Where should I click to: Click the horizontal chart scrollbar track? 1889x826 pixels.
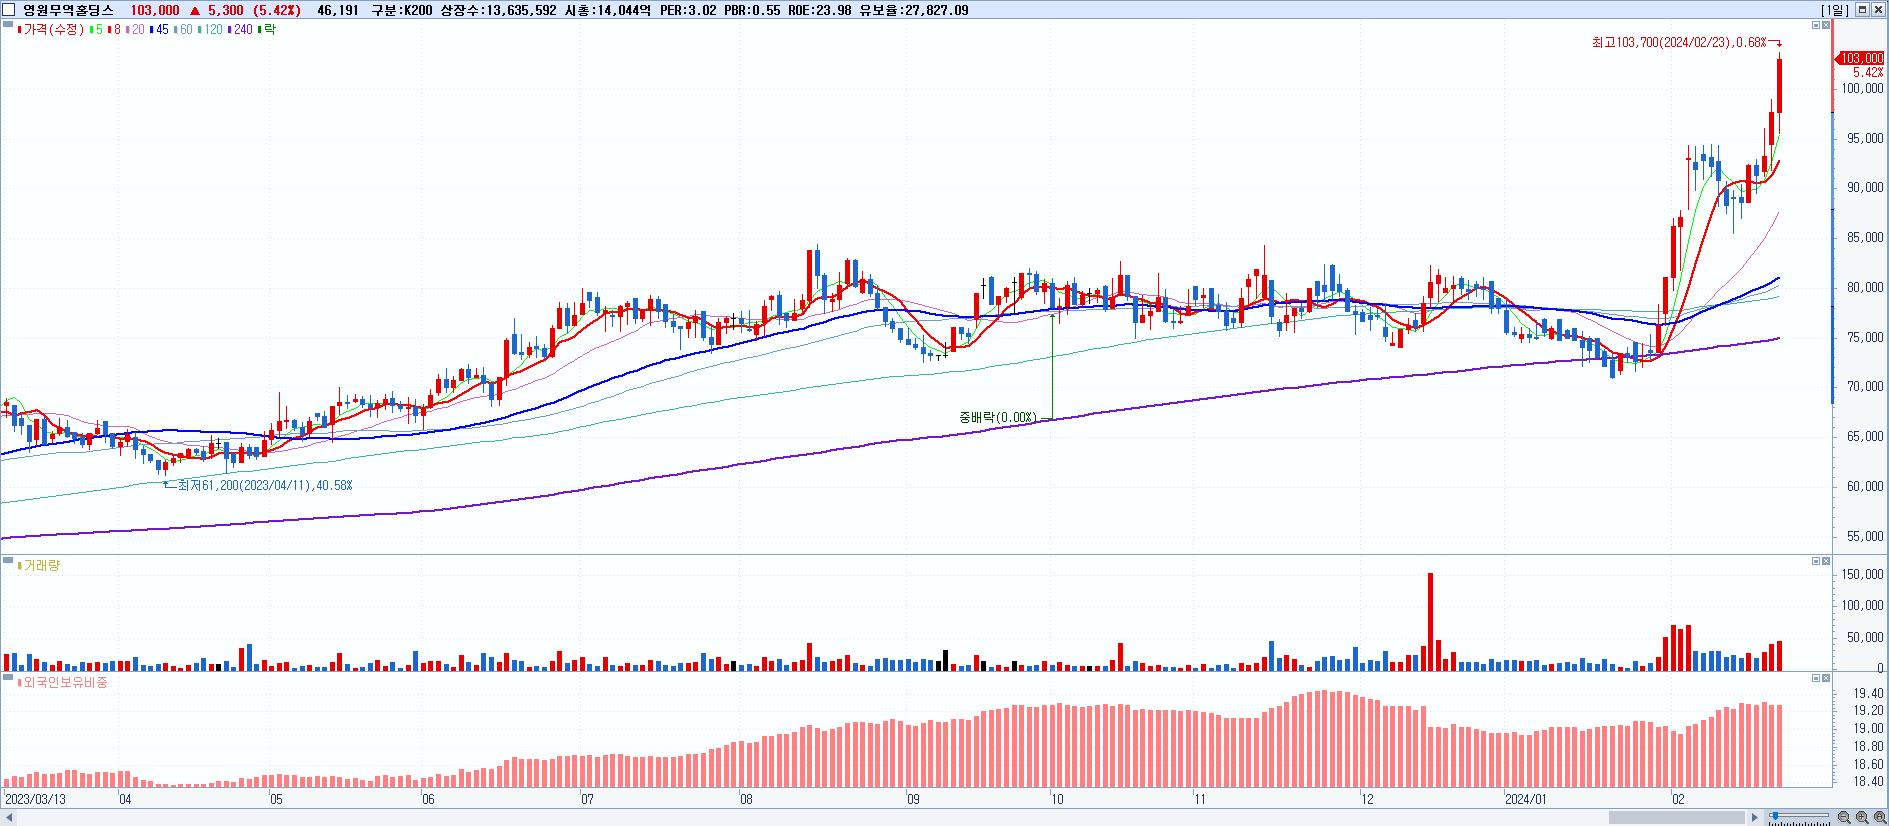click(x=880, y=817)
